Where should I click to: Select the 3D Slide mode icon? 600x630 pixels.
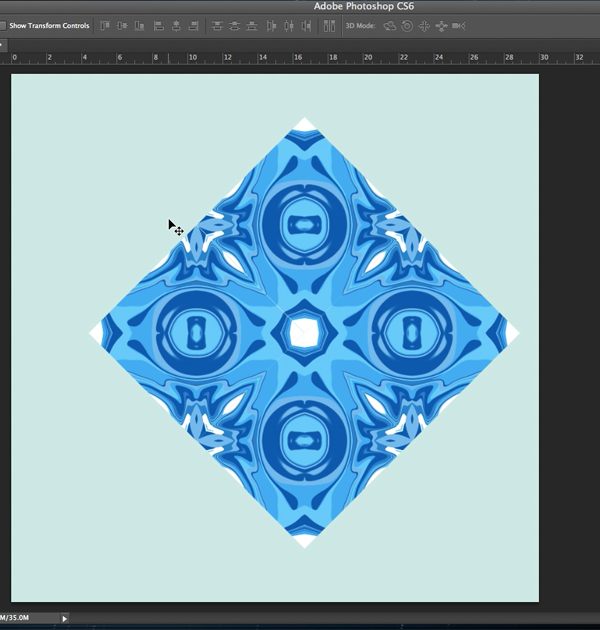point(441,26)
